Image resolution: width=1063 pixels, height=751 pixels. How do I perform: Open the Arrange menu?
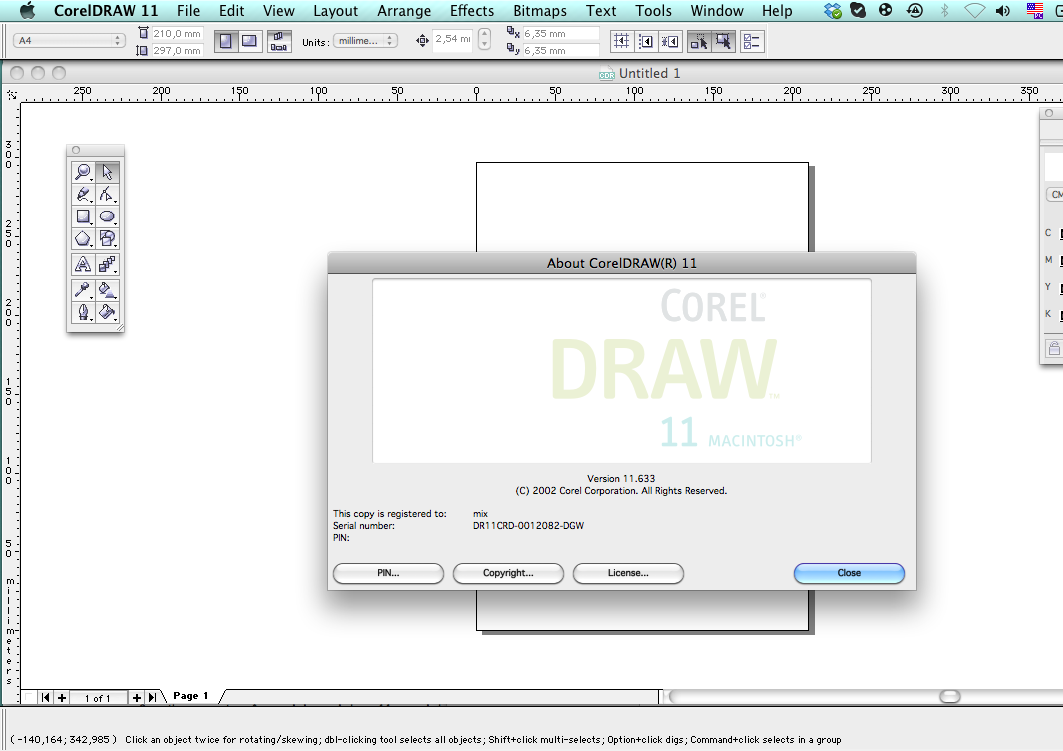[x=404, y=11]
